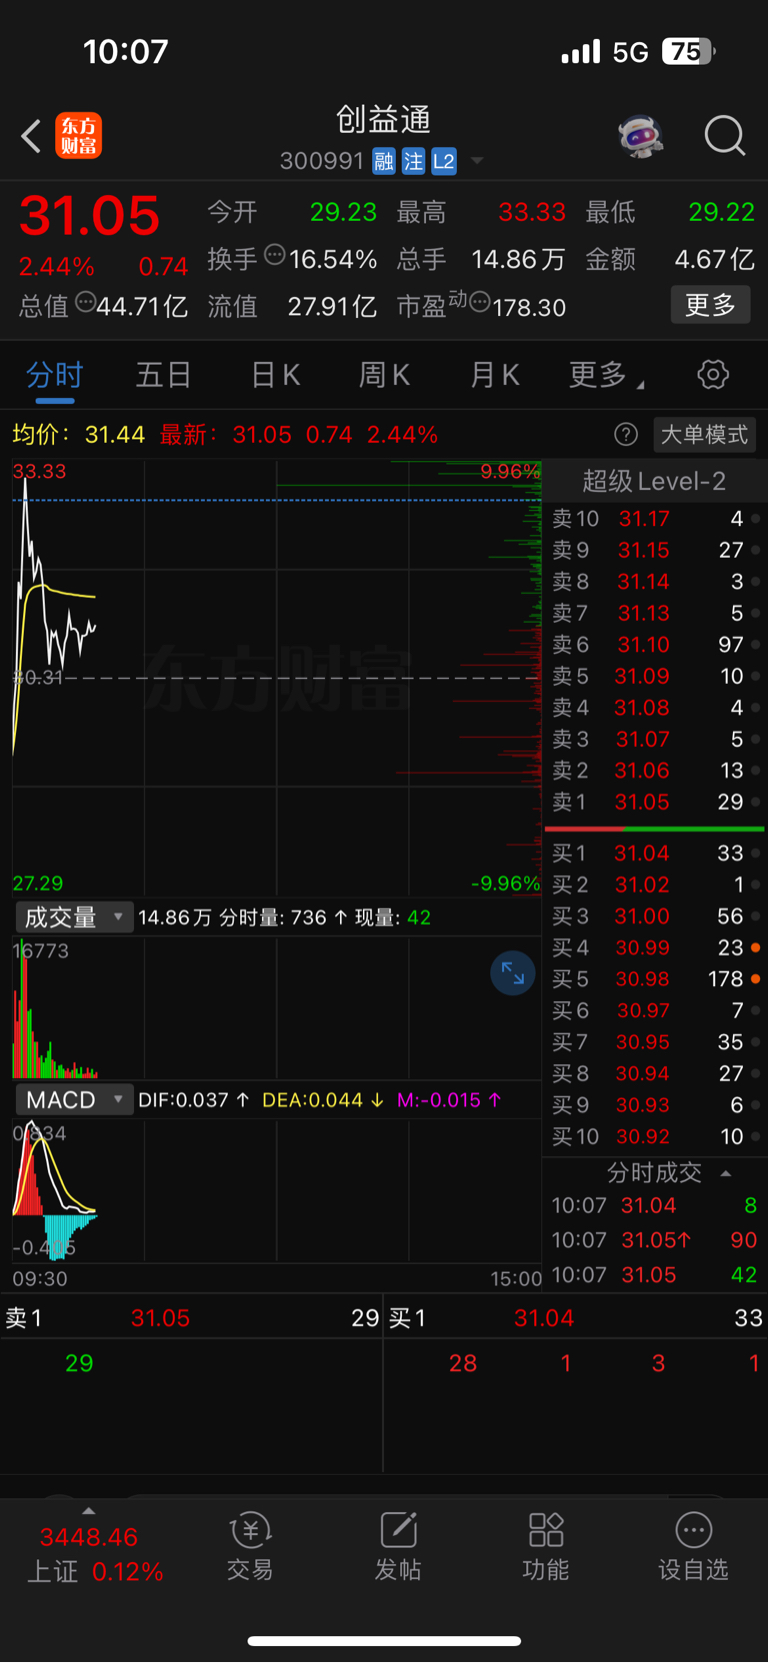This screenshot has width=768, height=1663.
Task: Tap the L2 badge icon
Action: pos(444,161)
